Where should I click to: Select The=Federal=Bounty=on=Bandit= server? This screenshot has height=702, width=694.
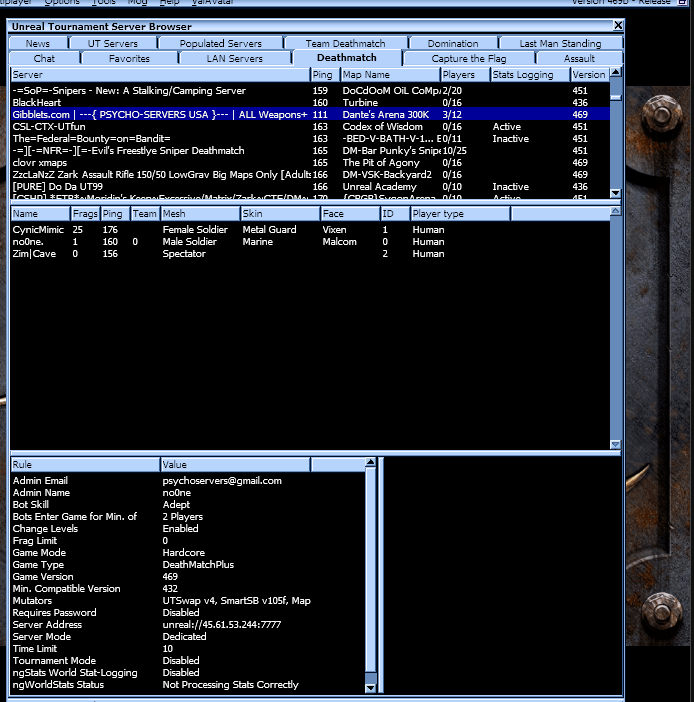(x=310, y=139)
